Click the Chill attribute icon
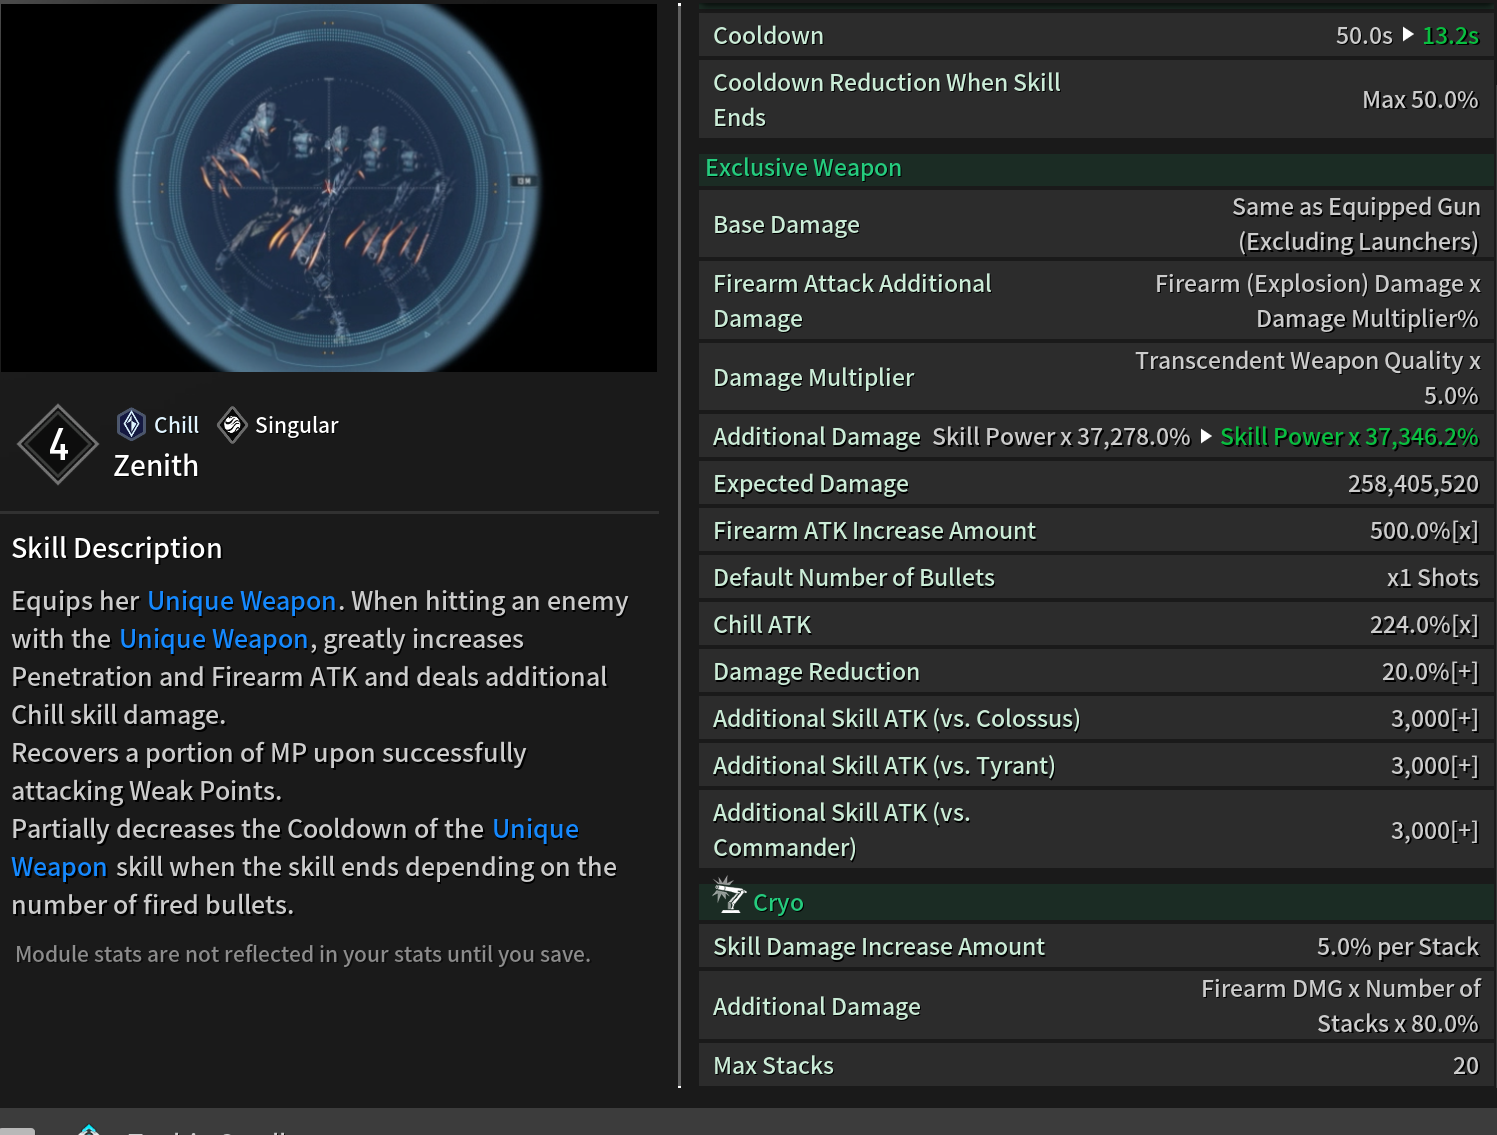The image size is (1497, 1135). [x=131, y=425]
